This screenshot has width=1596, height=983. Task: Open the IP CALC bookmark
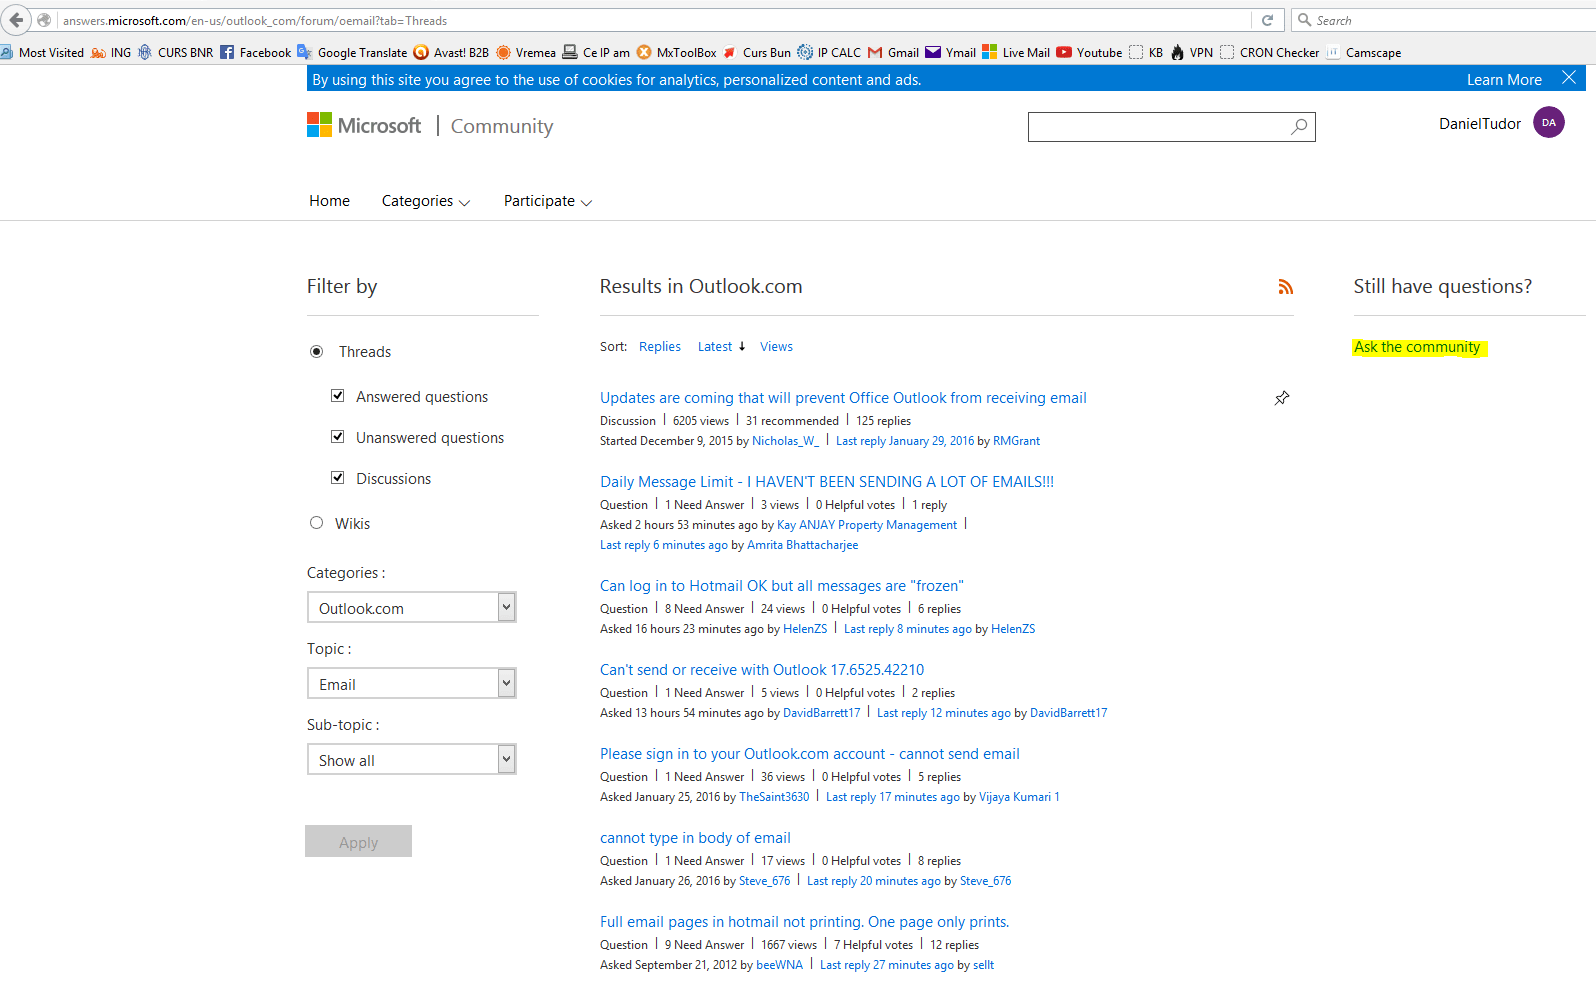(829, 53)
